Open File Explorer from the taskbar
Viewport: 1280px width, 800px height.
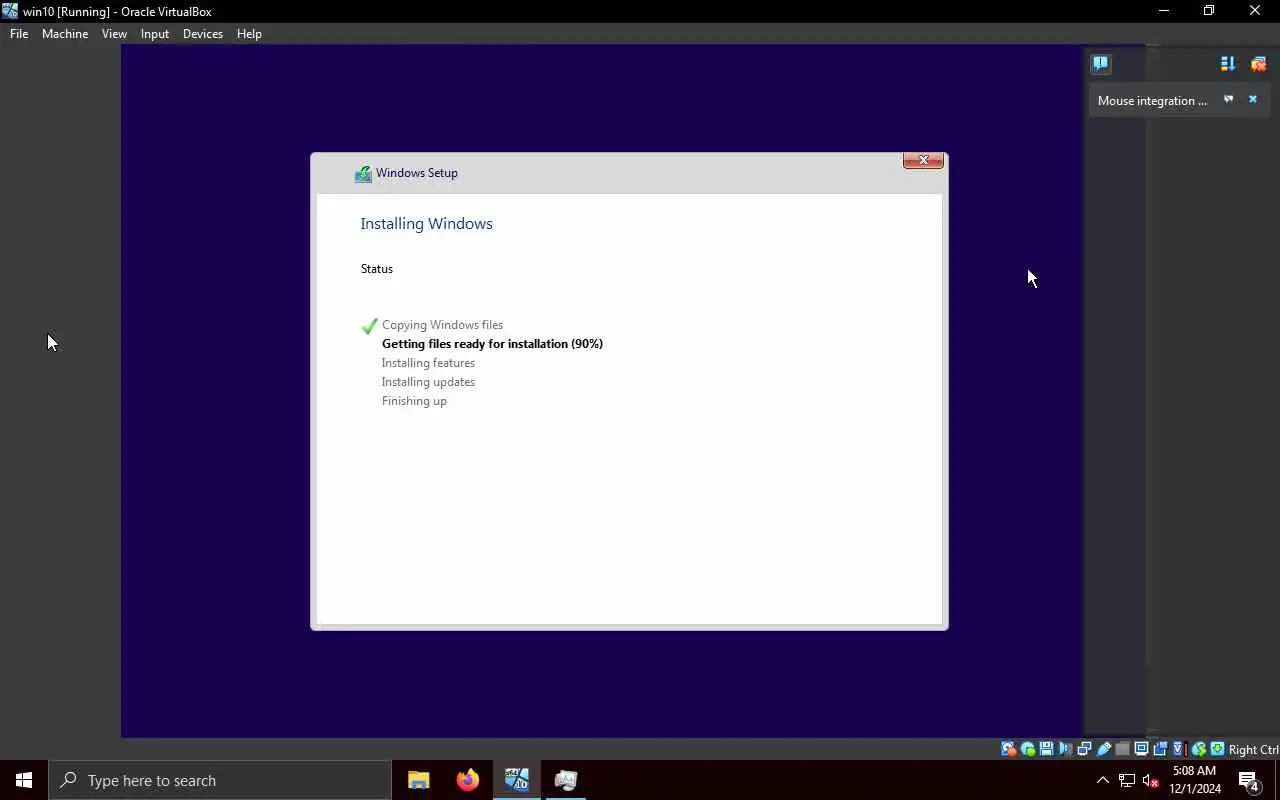(x=419, y=780)
